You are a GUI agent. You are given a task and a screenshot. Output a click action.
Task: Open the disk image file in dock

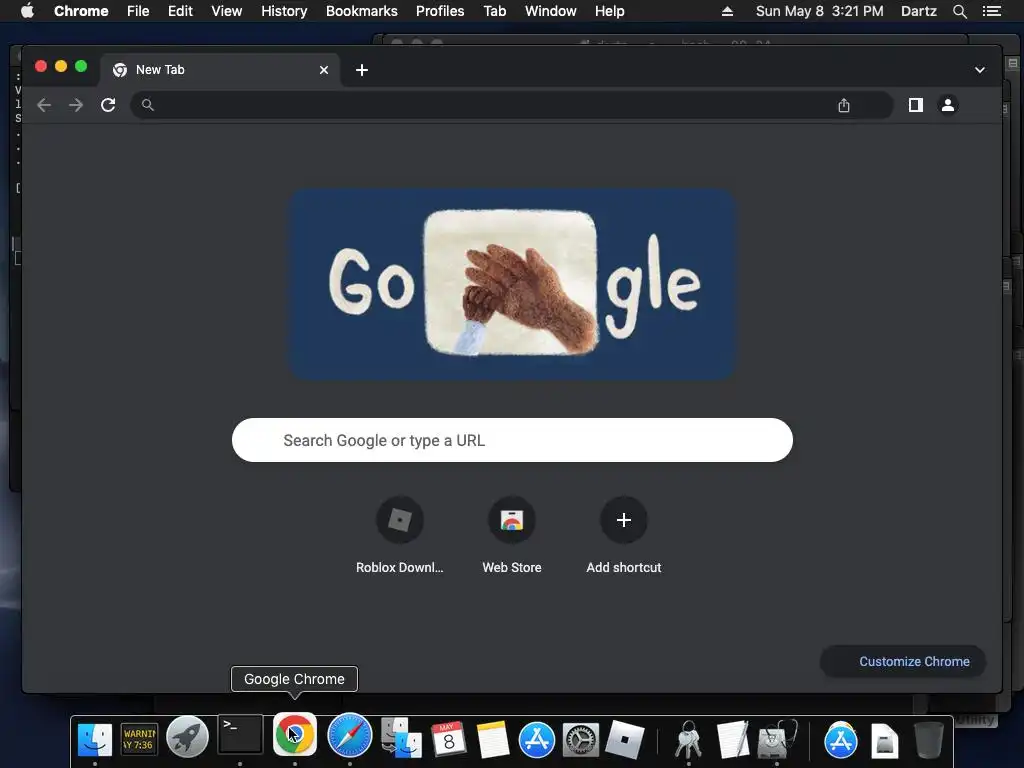884,741
